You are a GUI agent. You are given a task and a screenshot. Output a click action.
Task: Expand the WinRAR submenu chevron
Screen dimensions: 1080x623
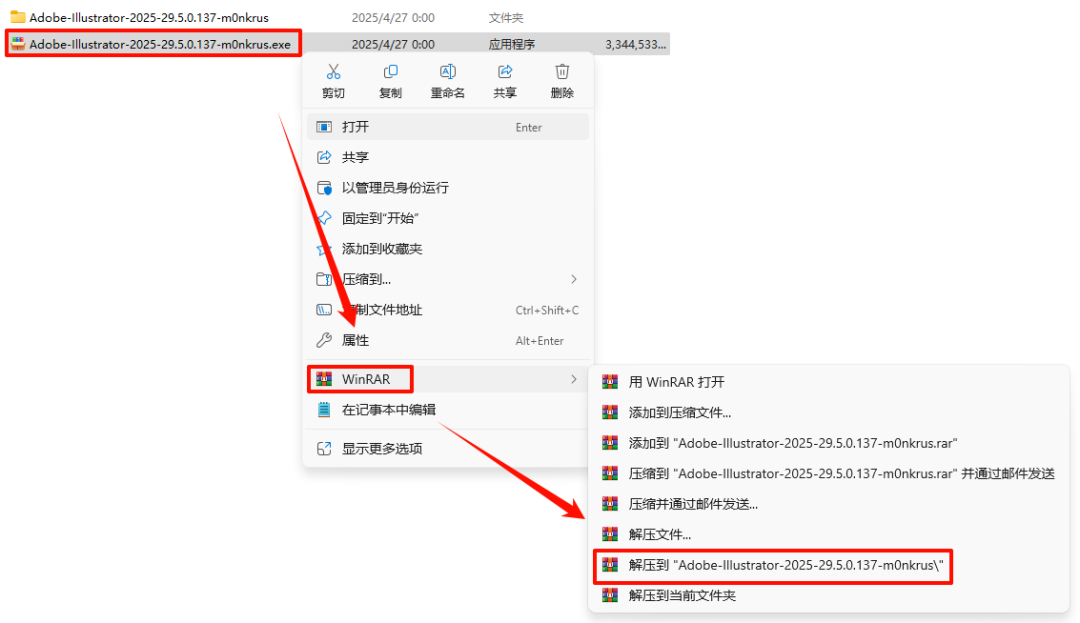(573, 379)
